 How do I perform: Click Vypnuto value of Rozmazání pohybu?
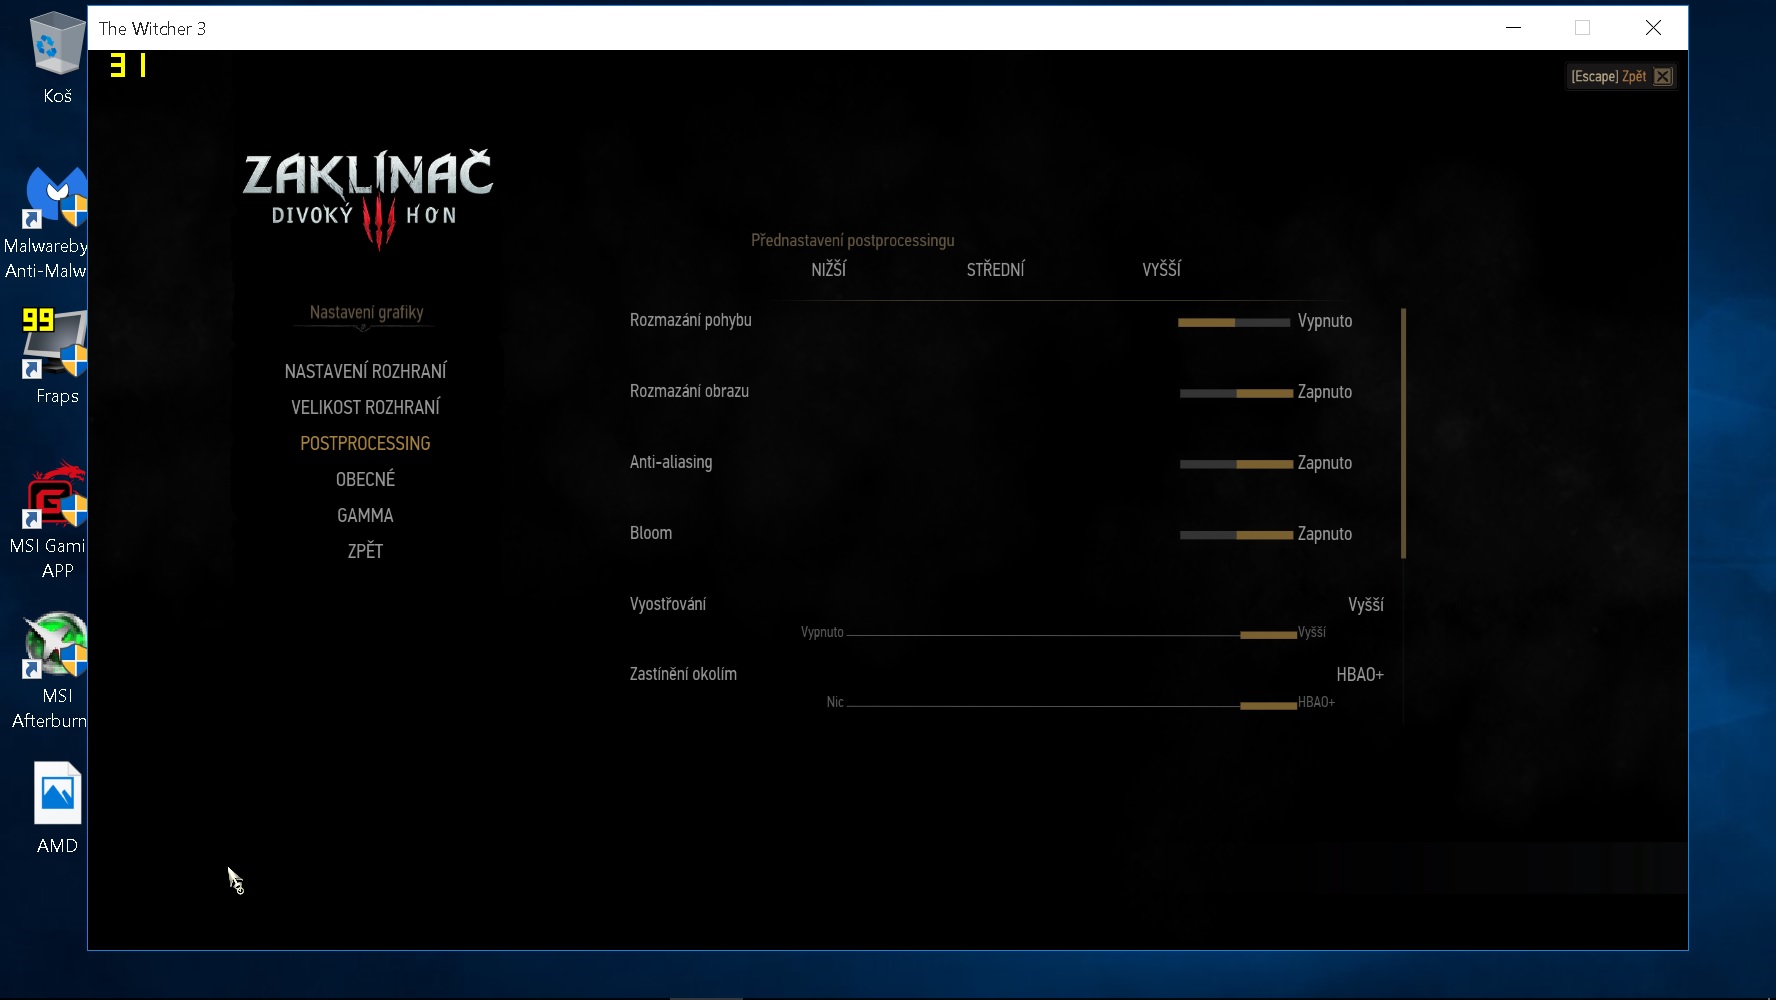1325,321
